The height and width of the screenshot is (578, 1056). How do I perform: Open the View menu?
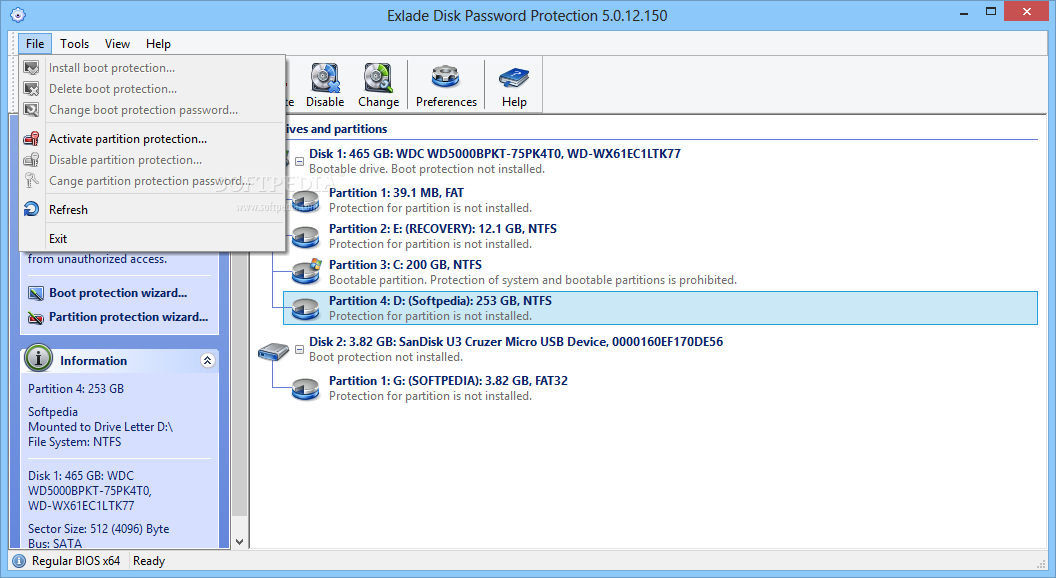tap(117, 44)
